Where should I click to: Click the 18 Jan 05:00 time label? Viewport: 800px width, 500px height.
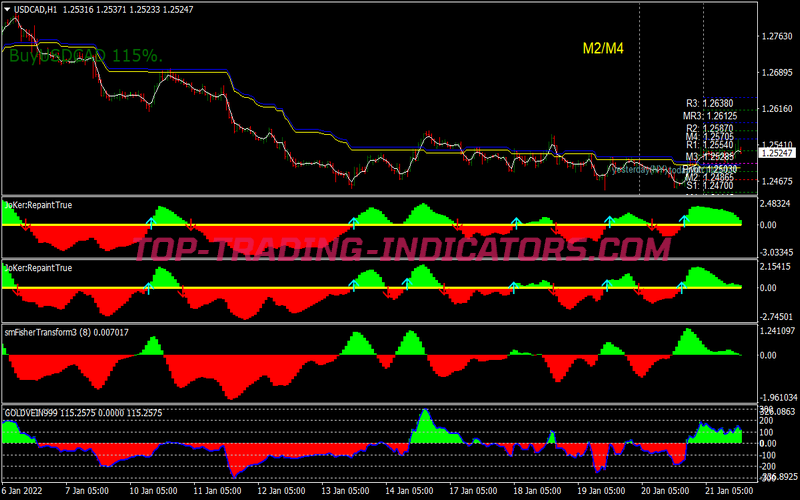[537, 491]
